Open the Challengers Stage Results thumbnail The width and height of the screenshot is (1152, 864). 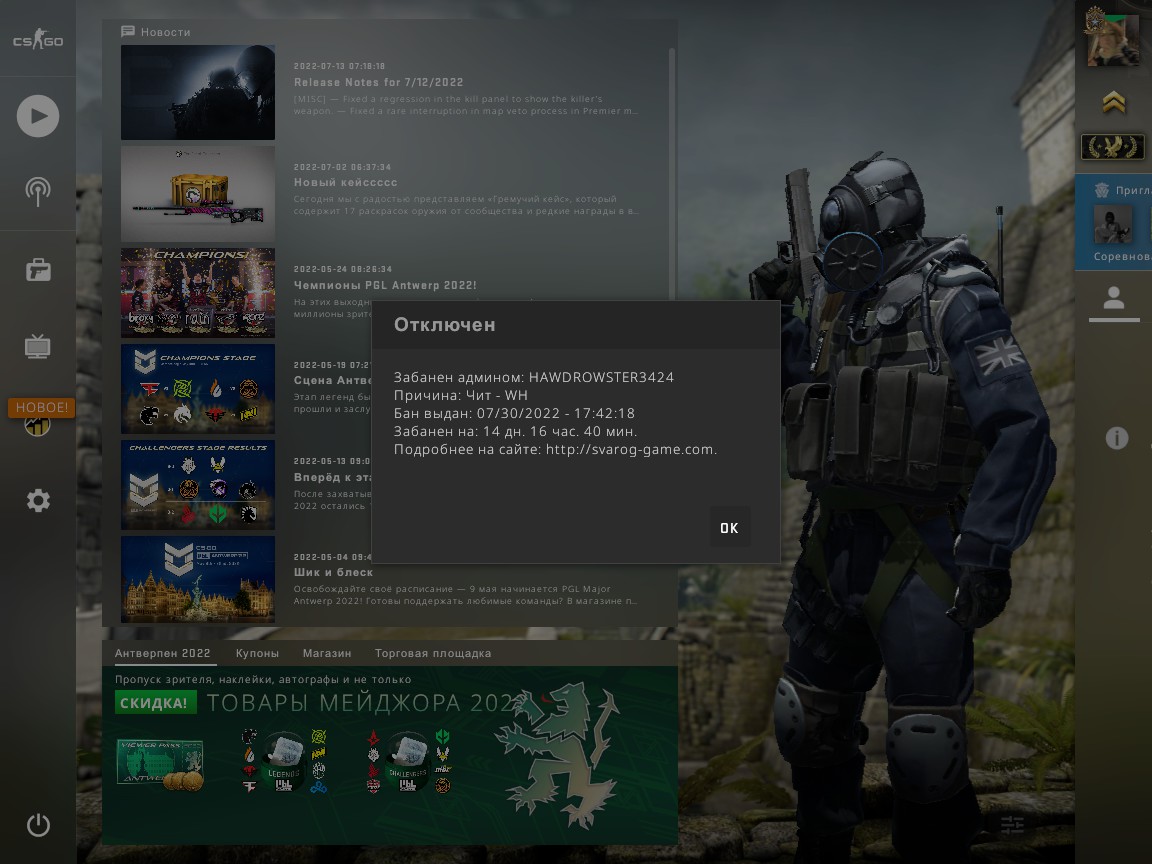click(198, 485)
